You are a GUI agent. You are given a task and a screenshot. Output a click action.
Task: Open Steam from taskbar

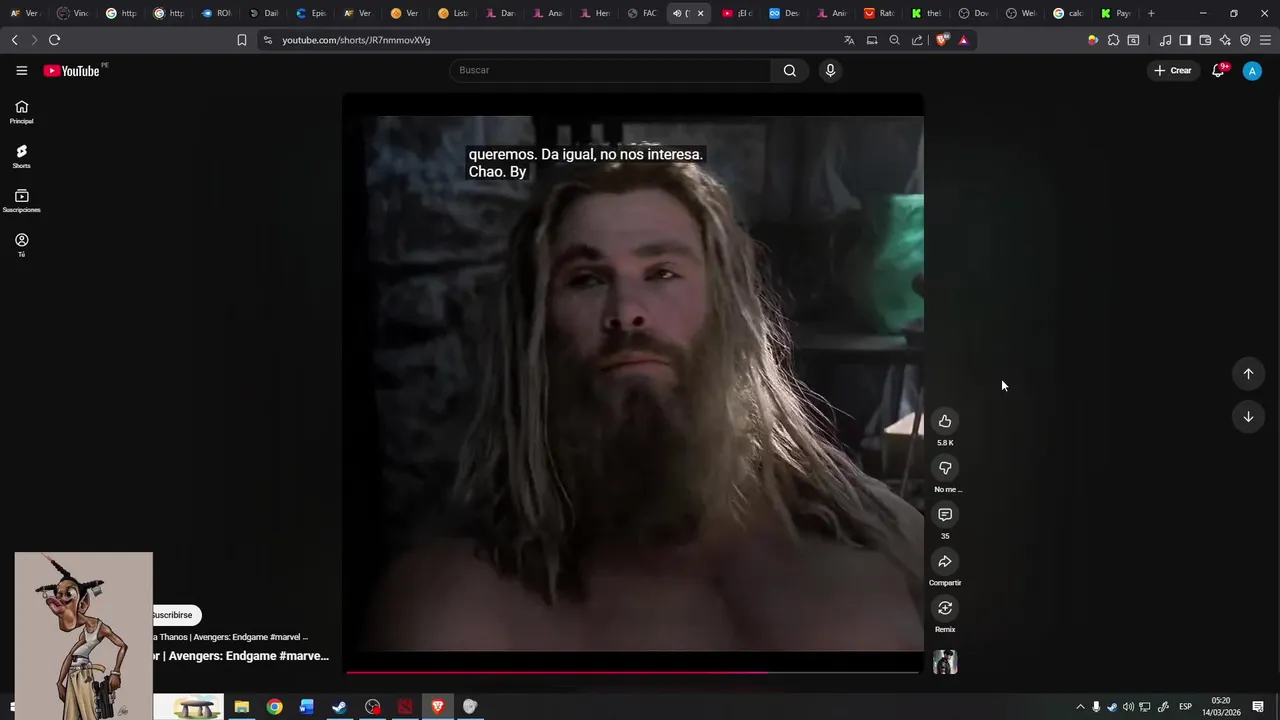coord(340,707)
